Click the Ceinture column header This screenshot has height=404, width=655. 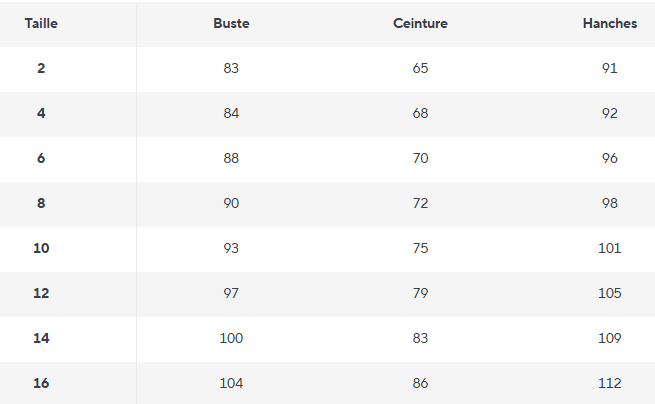420,23
